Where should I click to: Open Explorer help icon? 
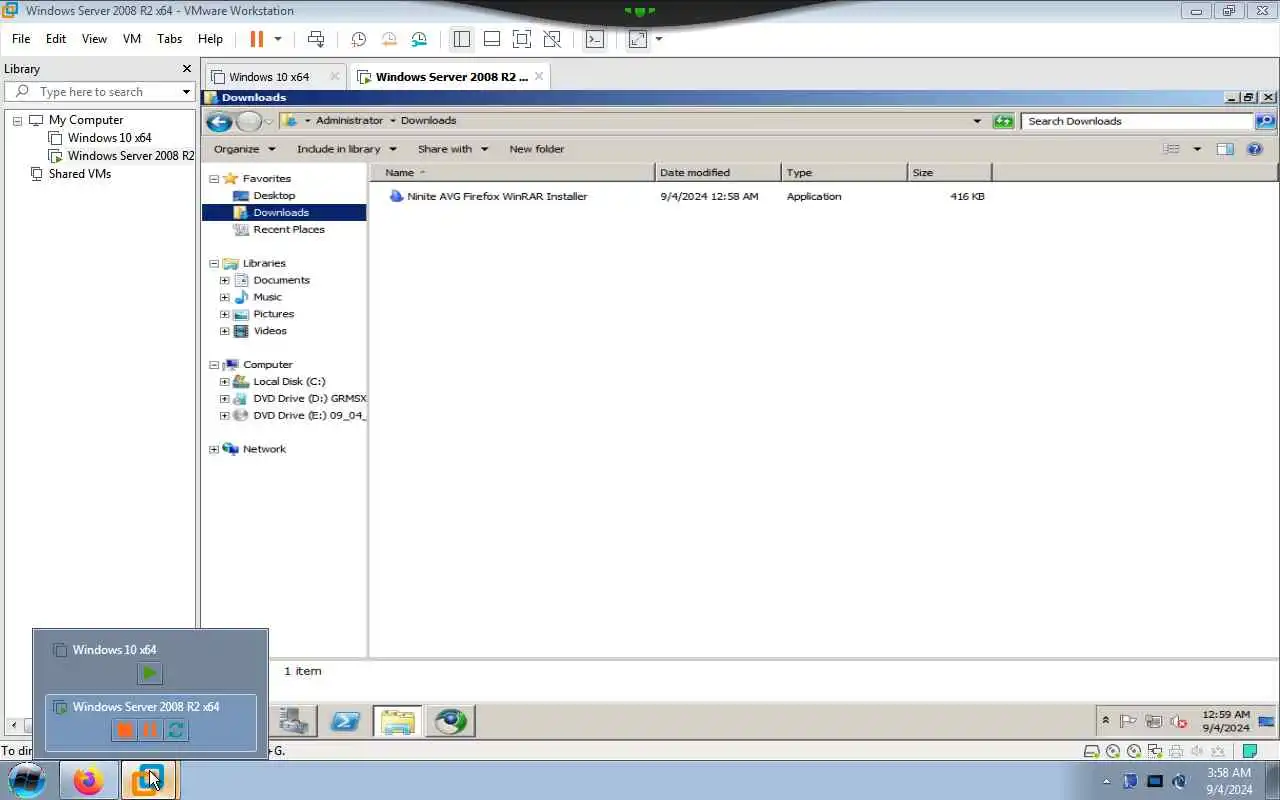[1255, 149]
